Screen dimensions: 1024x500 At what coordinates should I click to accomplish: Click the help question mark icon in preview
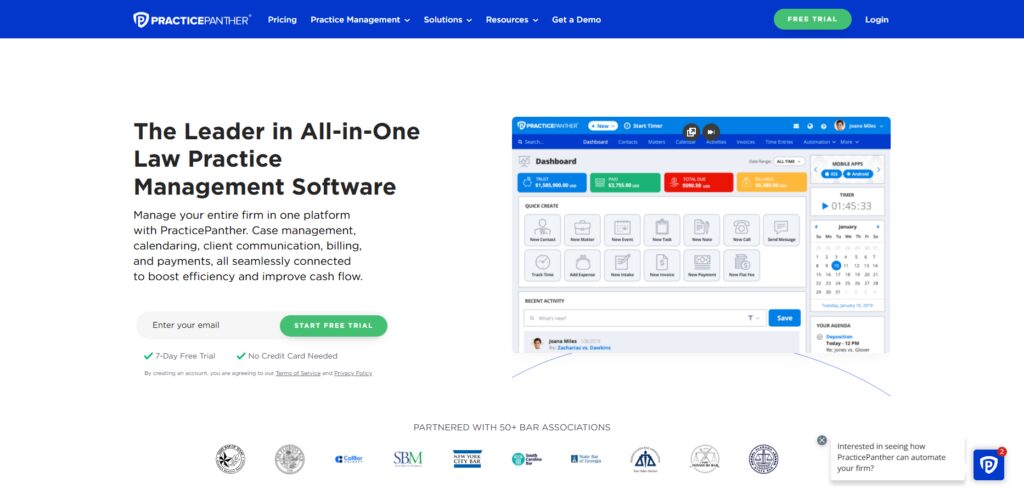(824, 126)
